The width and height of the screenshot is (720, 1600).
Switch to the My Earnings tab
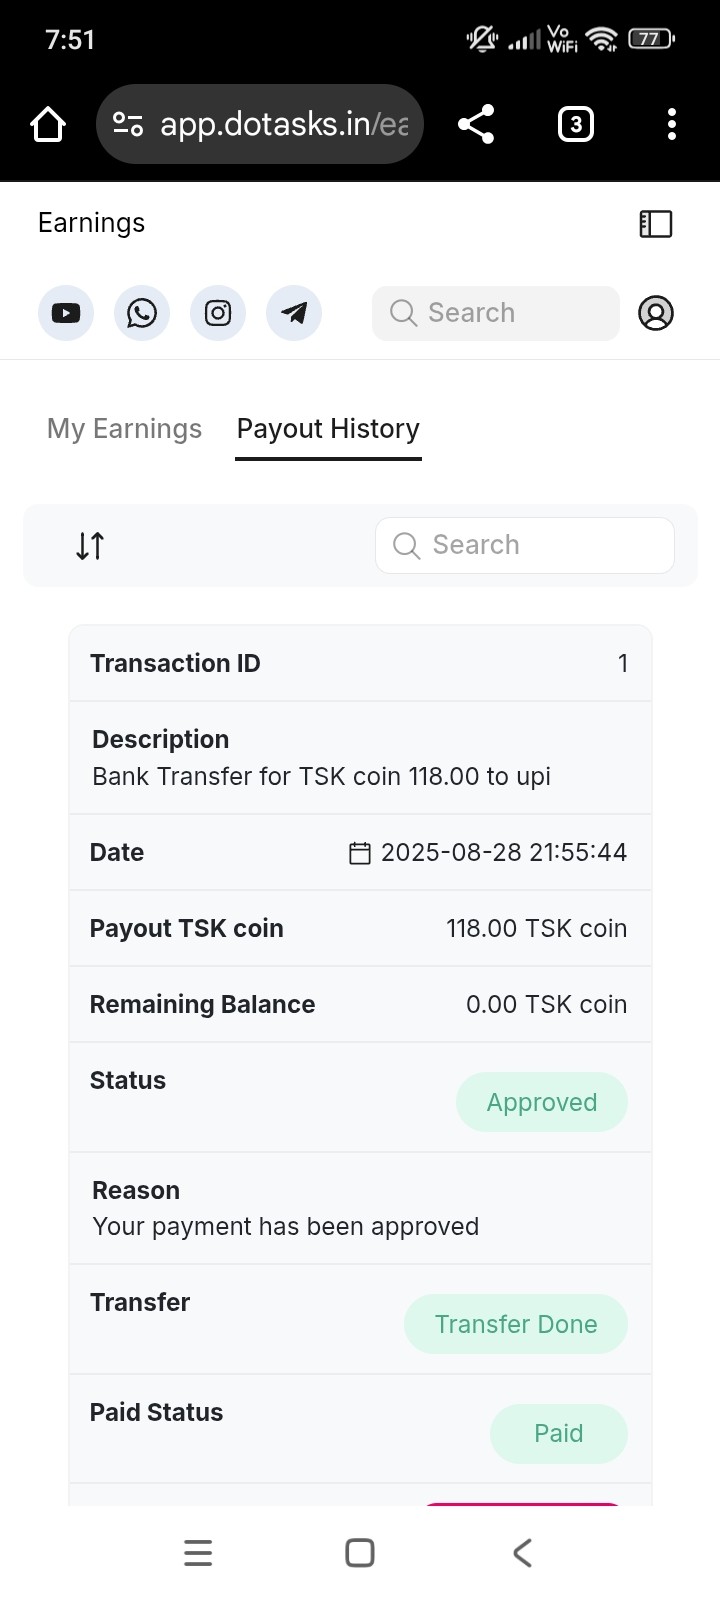124,429
